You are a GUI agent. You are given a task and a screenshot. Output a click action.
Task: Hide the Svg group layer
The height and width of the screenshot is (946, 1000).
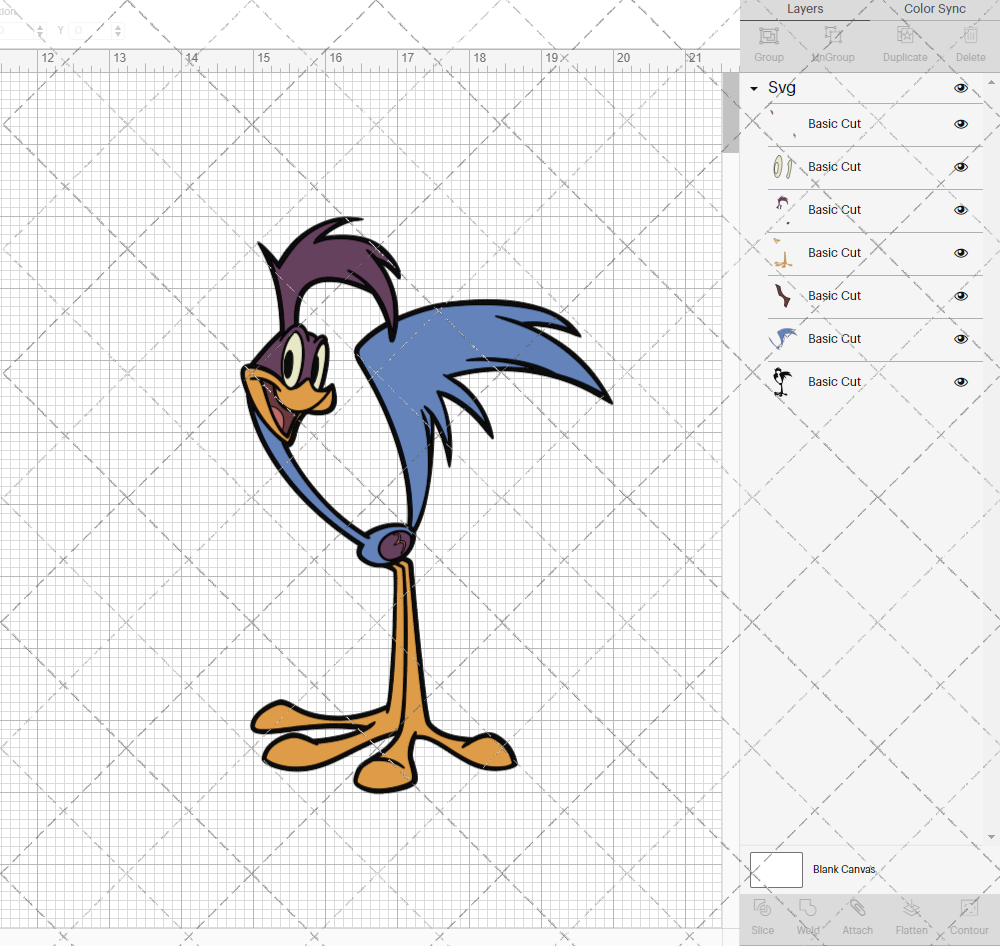coord(960,88)
